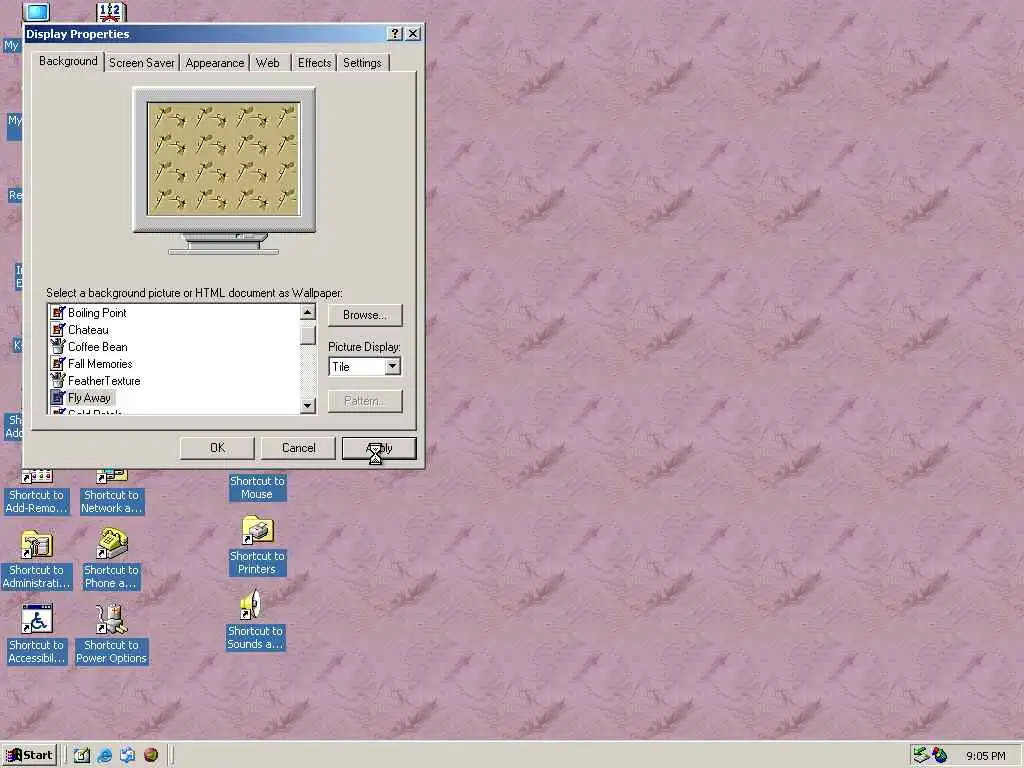The image size is (1024, 768).
Task: Click the Show Desktop quick launch icon
Action: [82, 756]
